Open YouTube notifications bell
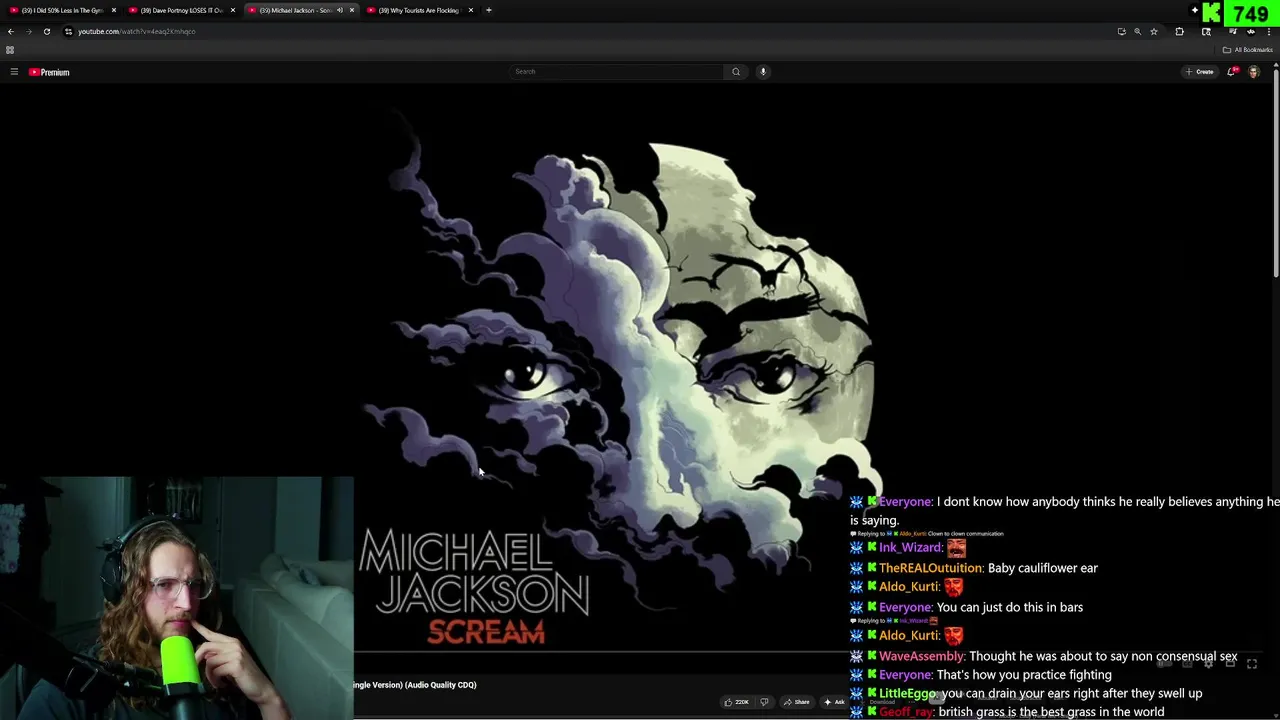This screenshot has width=1280, height=720. click(x=1232, y=72)
